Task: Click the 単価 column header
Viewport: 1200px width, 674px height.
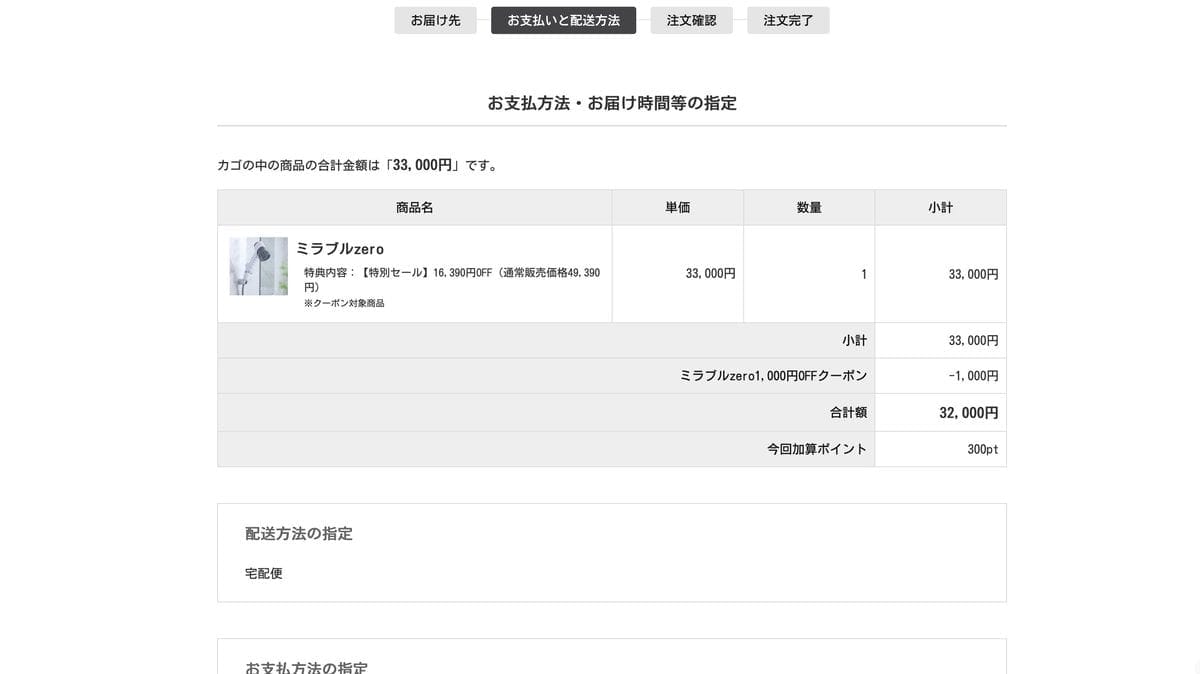Action: point(677,207)
